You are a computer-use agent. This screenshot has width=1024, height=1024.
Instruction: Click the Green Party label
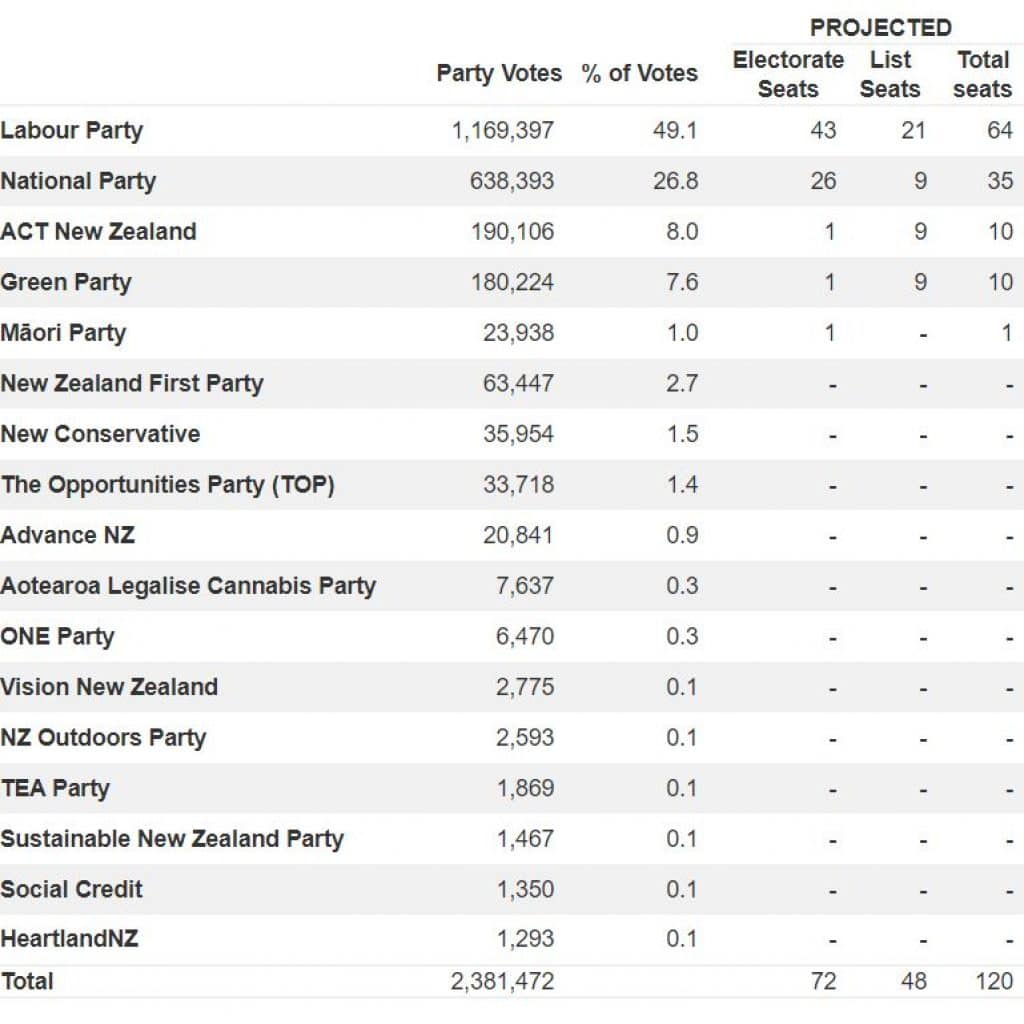(x=65, y=283)
